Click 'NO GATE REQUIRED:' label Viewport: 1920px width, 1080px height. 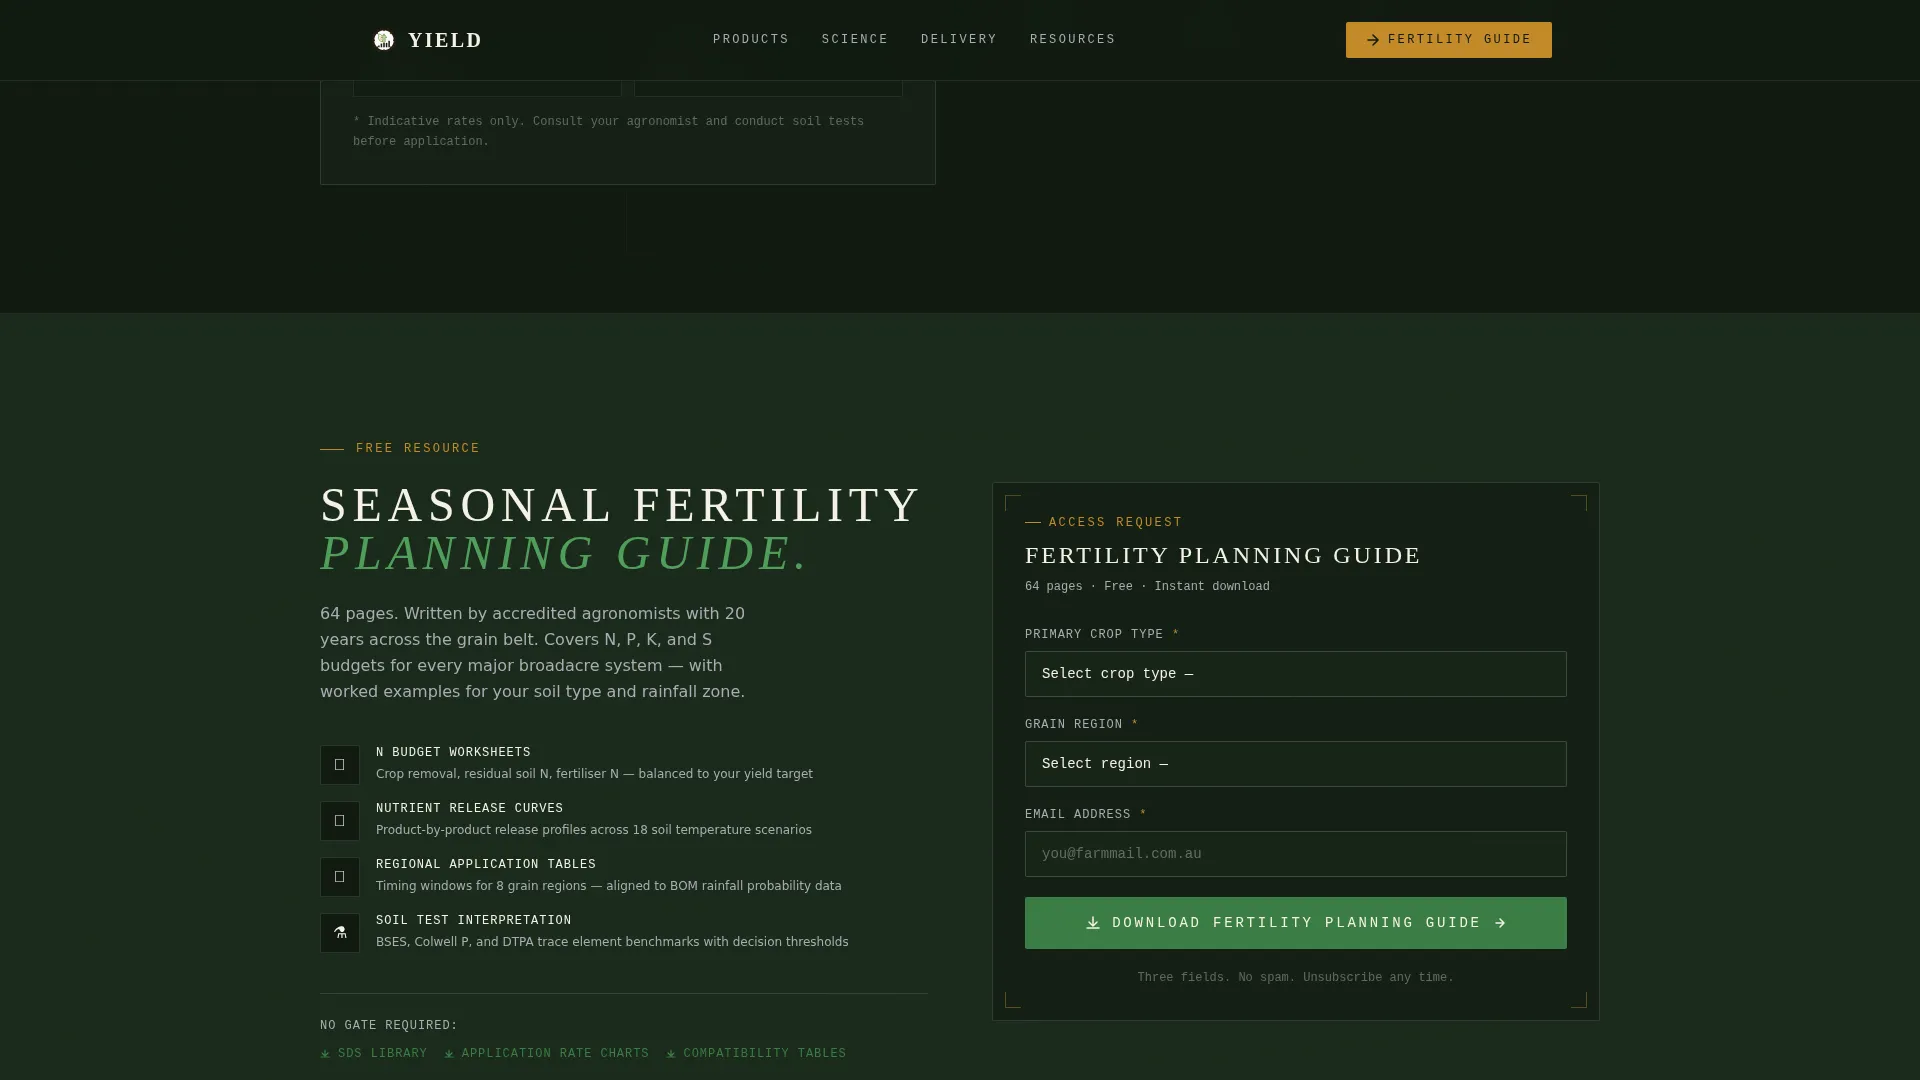tap(389, 1026)
